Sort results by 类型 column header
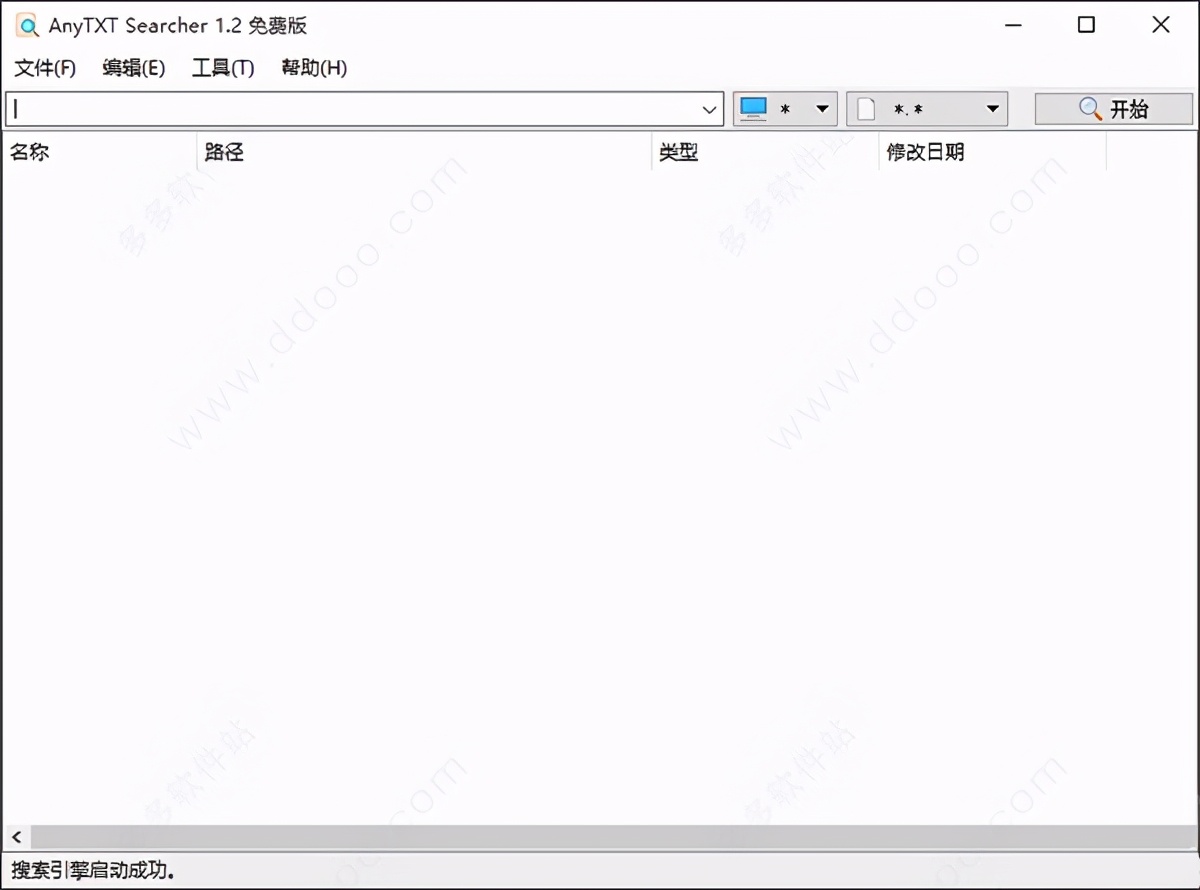 tap(765, 152)
